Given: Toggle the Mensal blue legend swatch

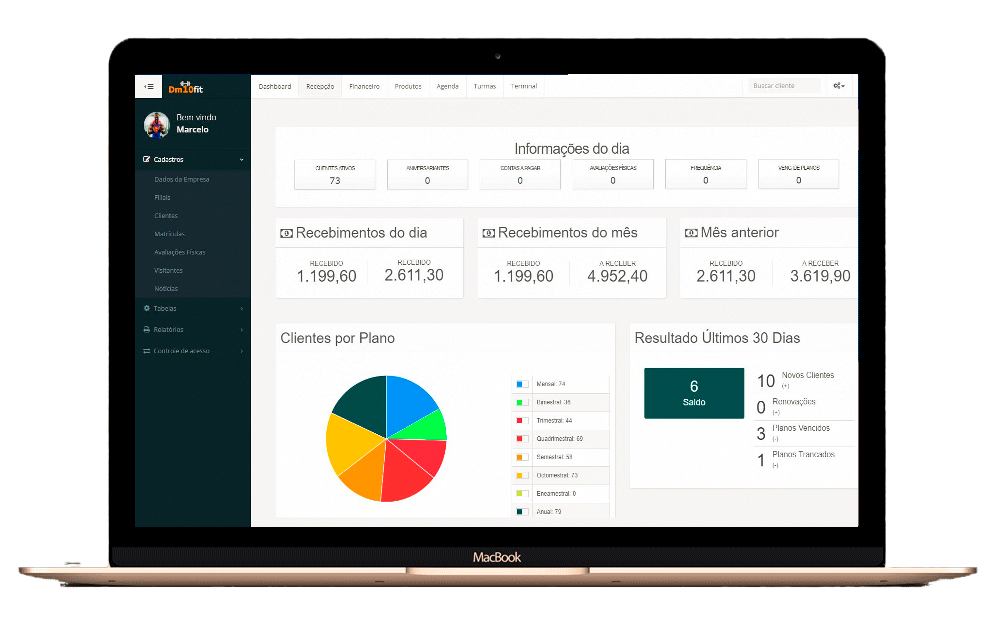Looking at the screenshot, I should point(522,384).
